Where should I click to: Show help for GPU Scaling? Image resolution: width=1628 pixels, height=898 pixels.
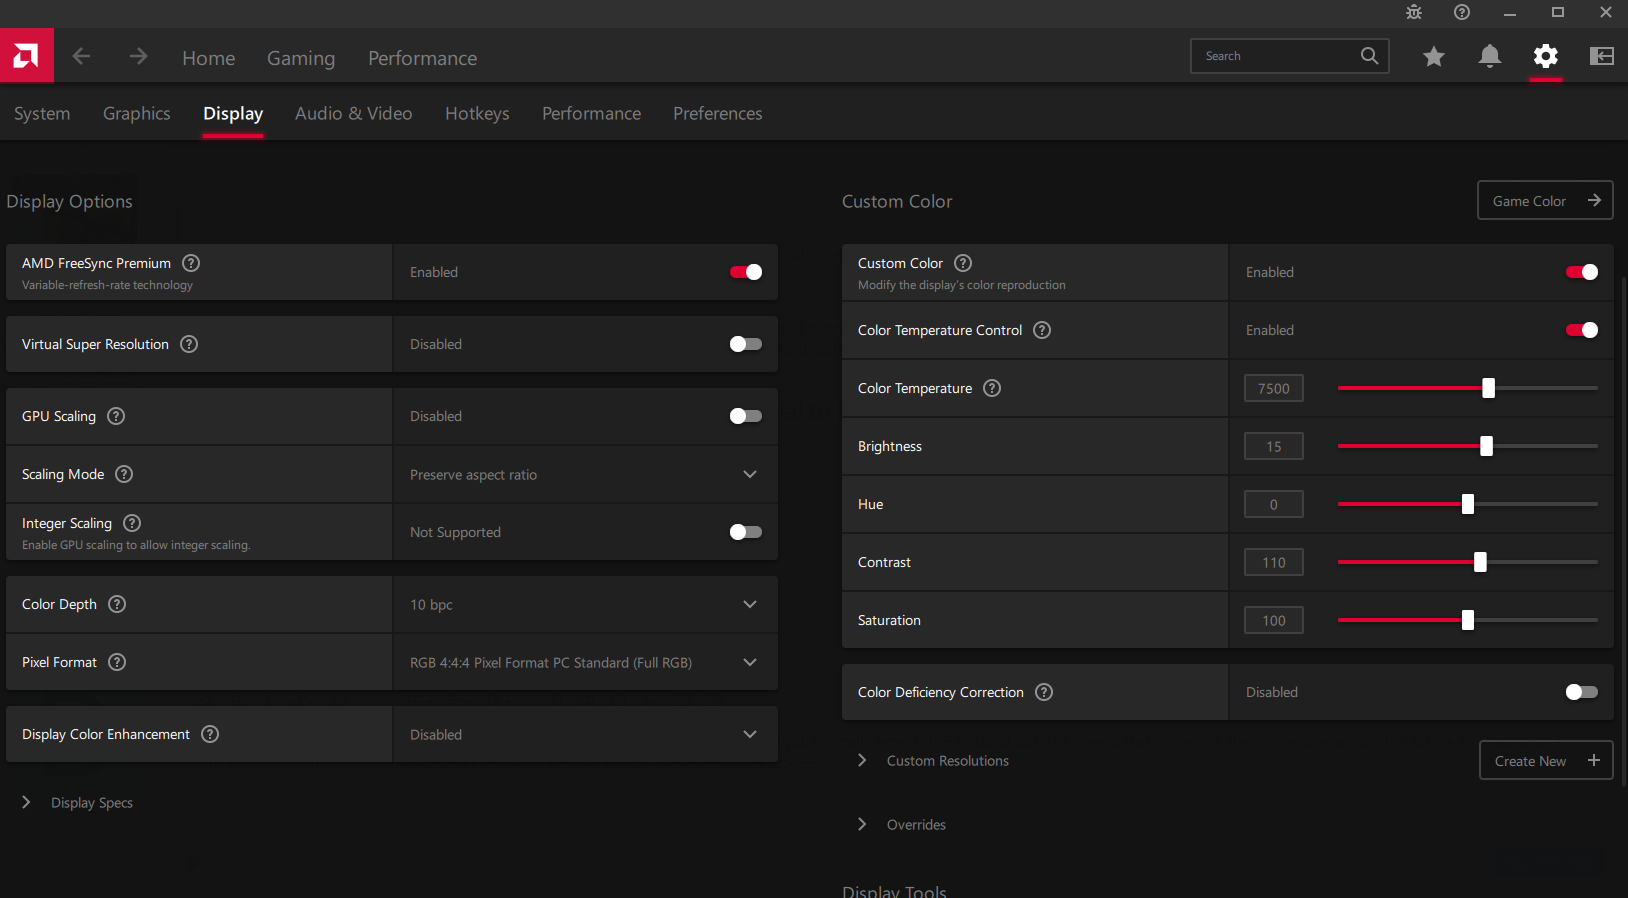[x=116, y=416]
